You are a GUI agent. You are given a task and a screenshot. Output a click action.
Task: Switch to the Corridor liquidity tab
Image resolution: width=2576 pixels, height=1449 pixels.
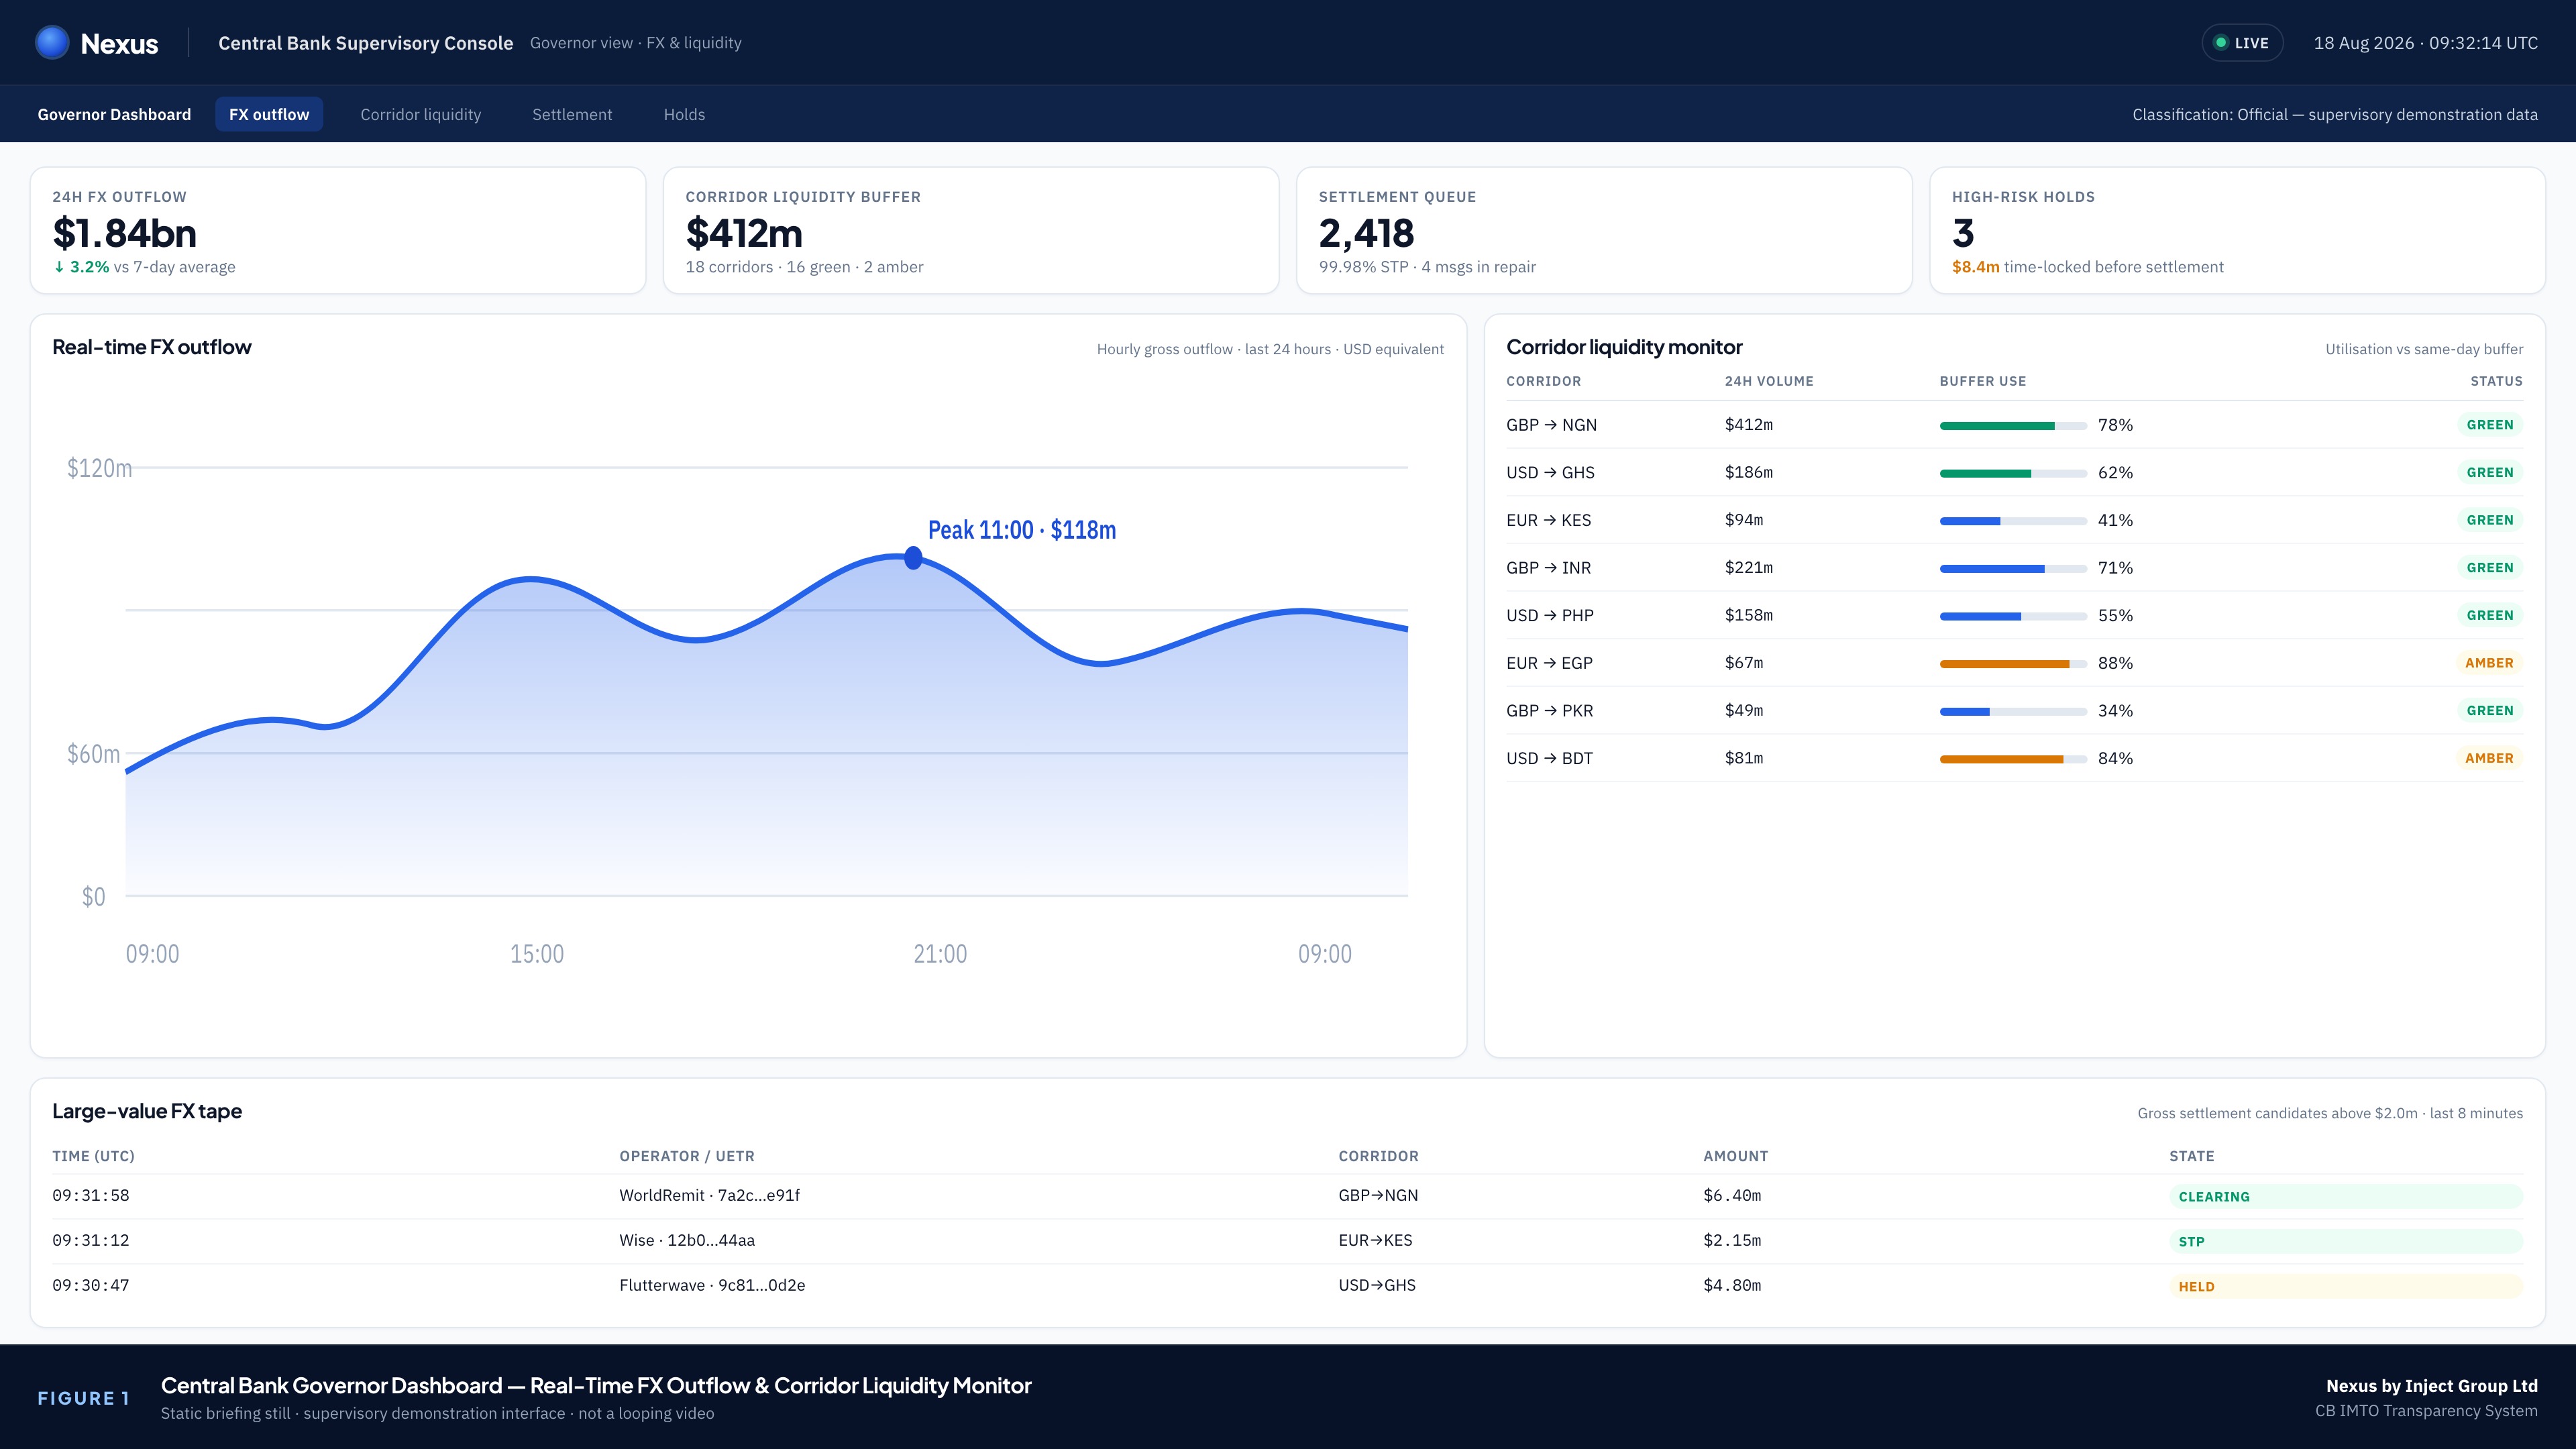[x=421, y=114]
